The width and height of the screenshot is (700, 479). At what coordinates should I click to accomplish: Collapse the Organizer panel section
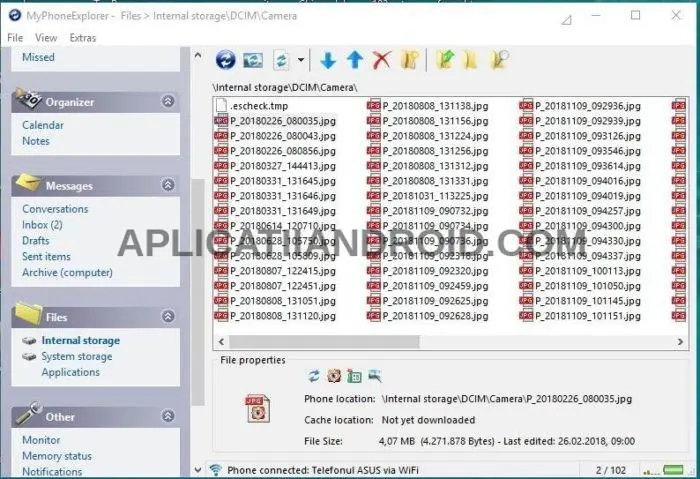[x=168, y=101]
